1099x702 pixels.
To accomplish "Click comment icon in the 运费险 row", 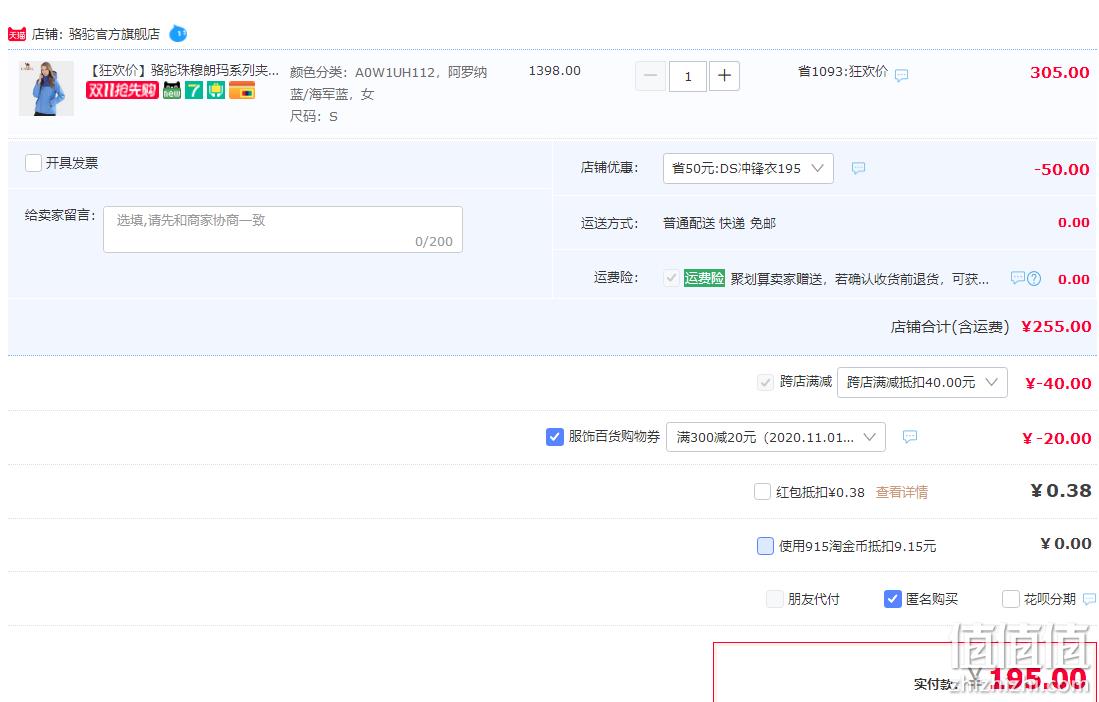I will pos(1017,278).
